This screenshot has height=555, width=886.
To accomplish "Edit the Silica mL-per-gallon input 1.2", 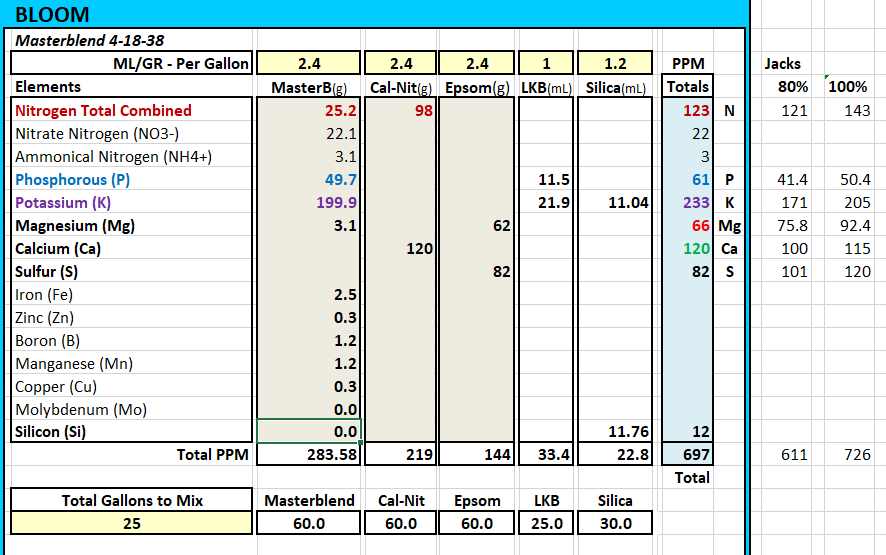I will (615, 63).
